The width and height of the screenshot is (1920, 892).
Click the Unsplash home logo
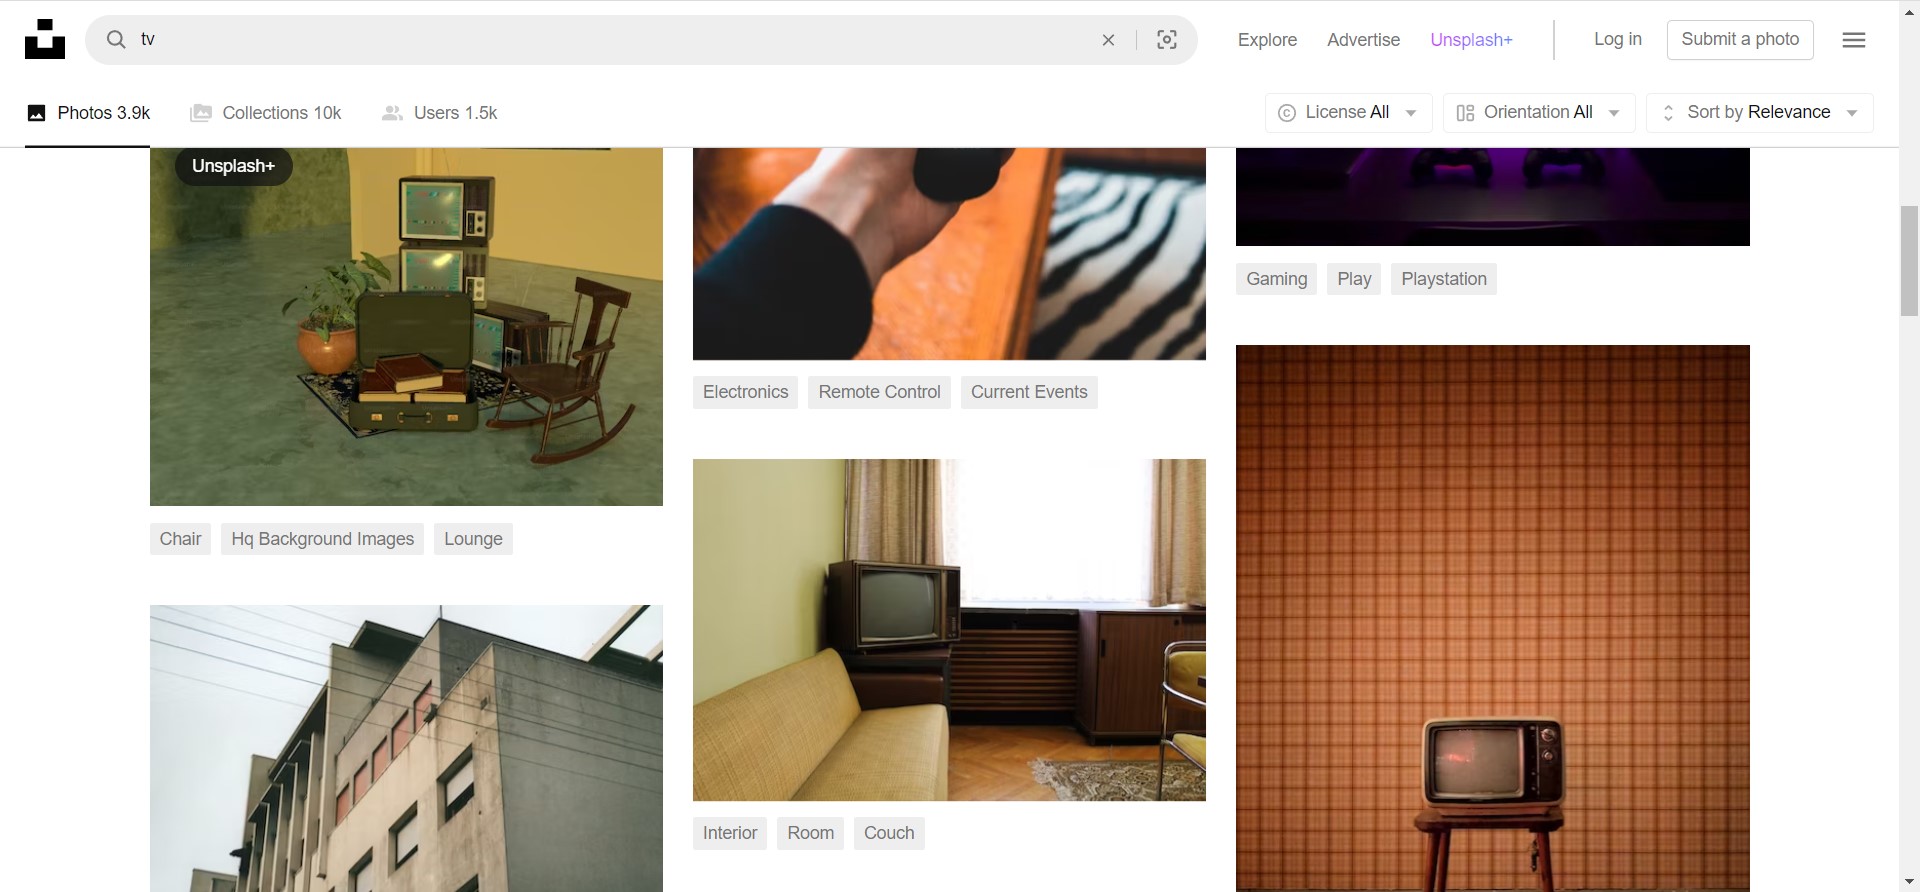point(45,40)
